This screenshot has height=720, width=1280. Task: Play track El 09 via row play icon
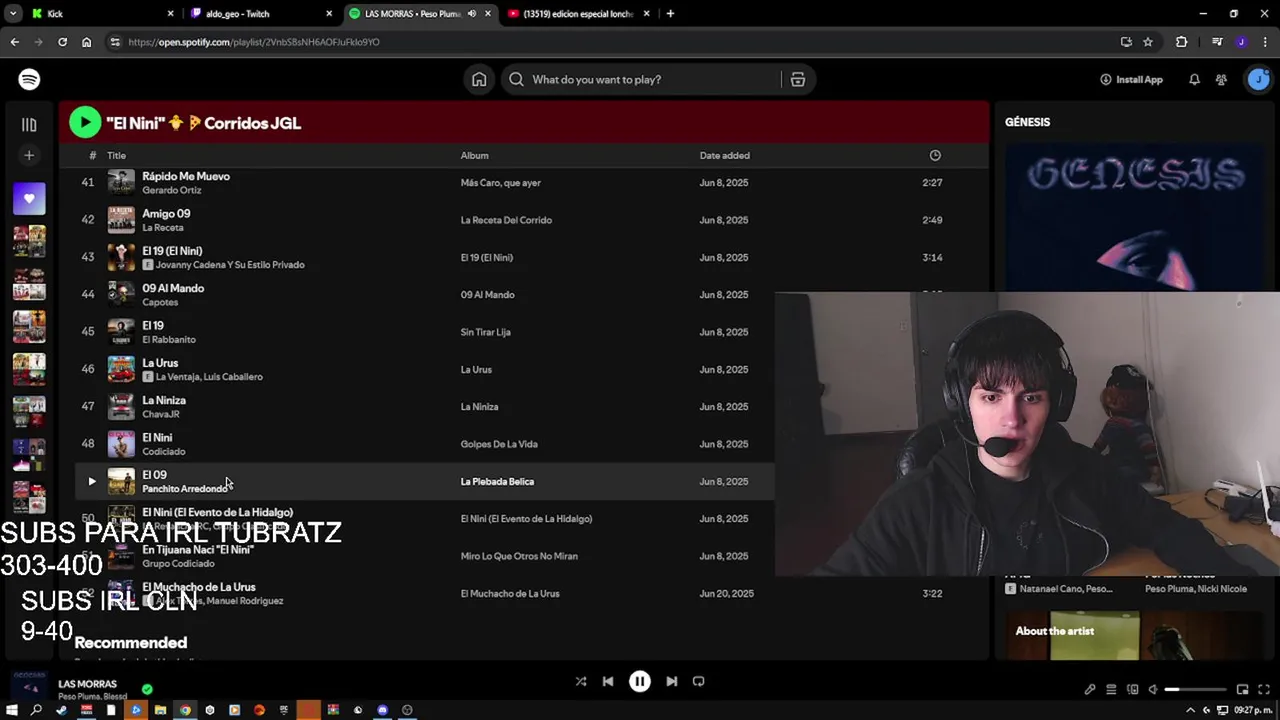coord(91,481)
